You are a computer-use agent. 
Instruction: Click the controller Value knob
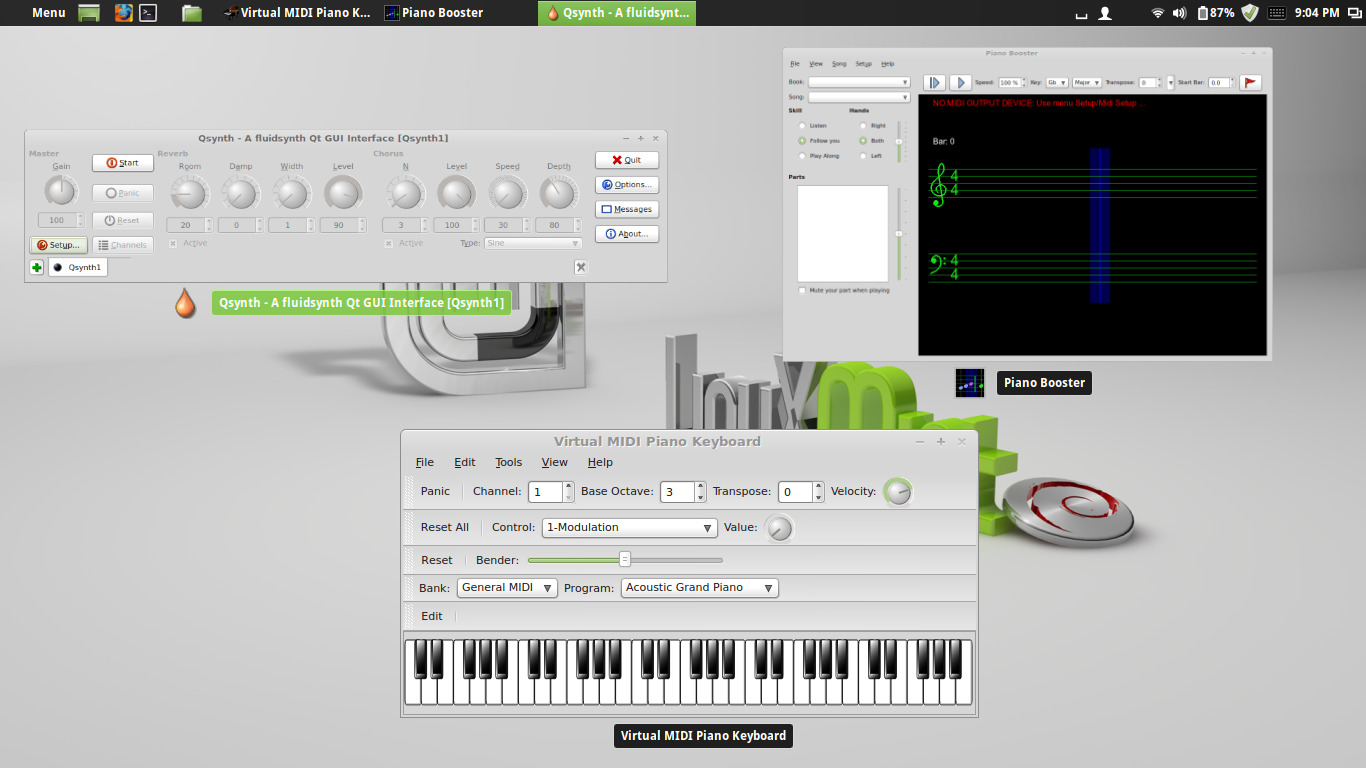click(x=779, y=527)
